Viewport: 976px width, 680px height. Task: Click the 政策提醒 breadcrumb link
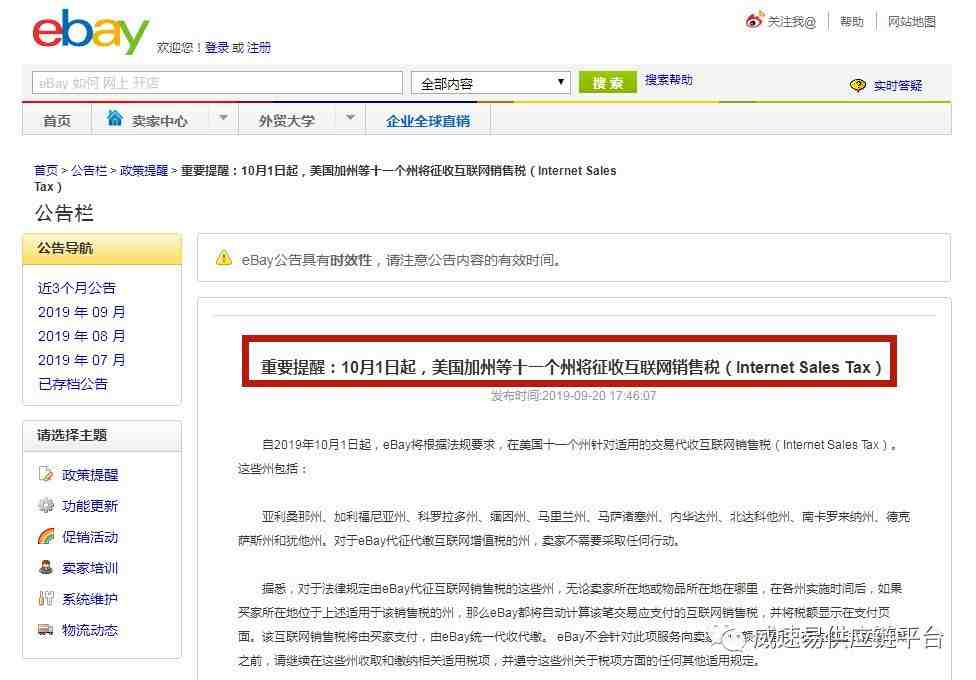[144, 171]
